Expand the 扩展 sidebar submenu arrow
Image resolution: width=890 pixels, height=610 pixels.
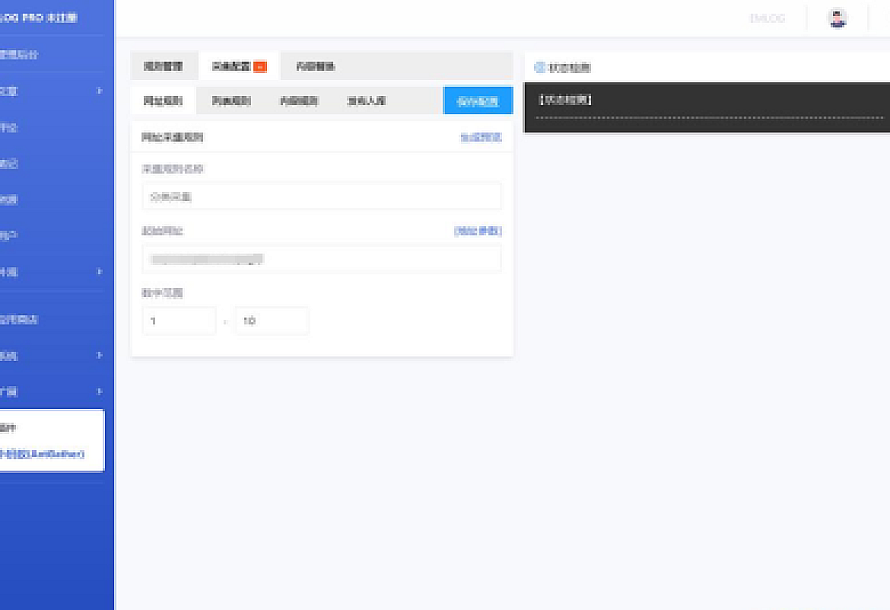[99, 391]
